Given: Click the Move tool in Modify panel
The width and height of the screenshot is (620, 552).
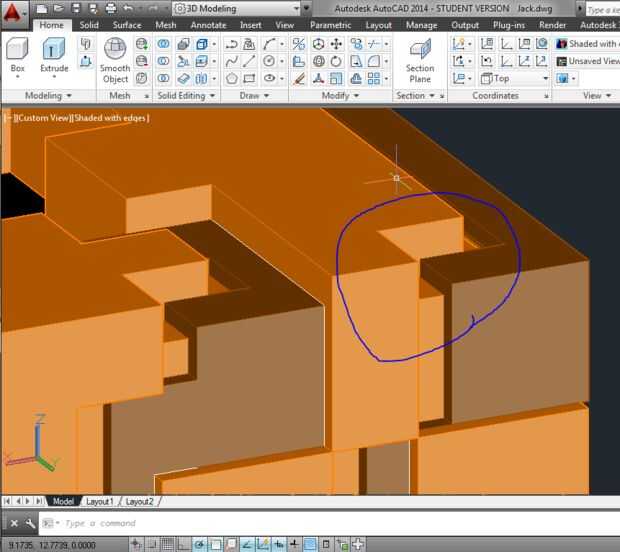Looking at the screenshot, I should coord(336,44).
